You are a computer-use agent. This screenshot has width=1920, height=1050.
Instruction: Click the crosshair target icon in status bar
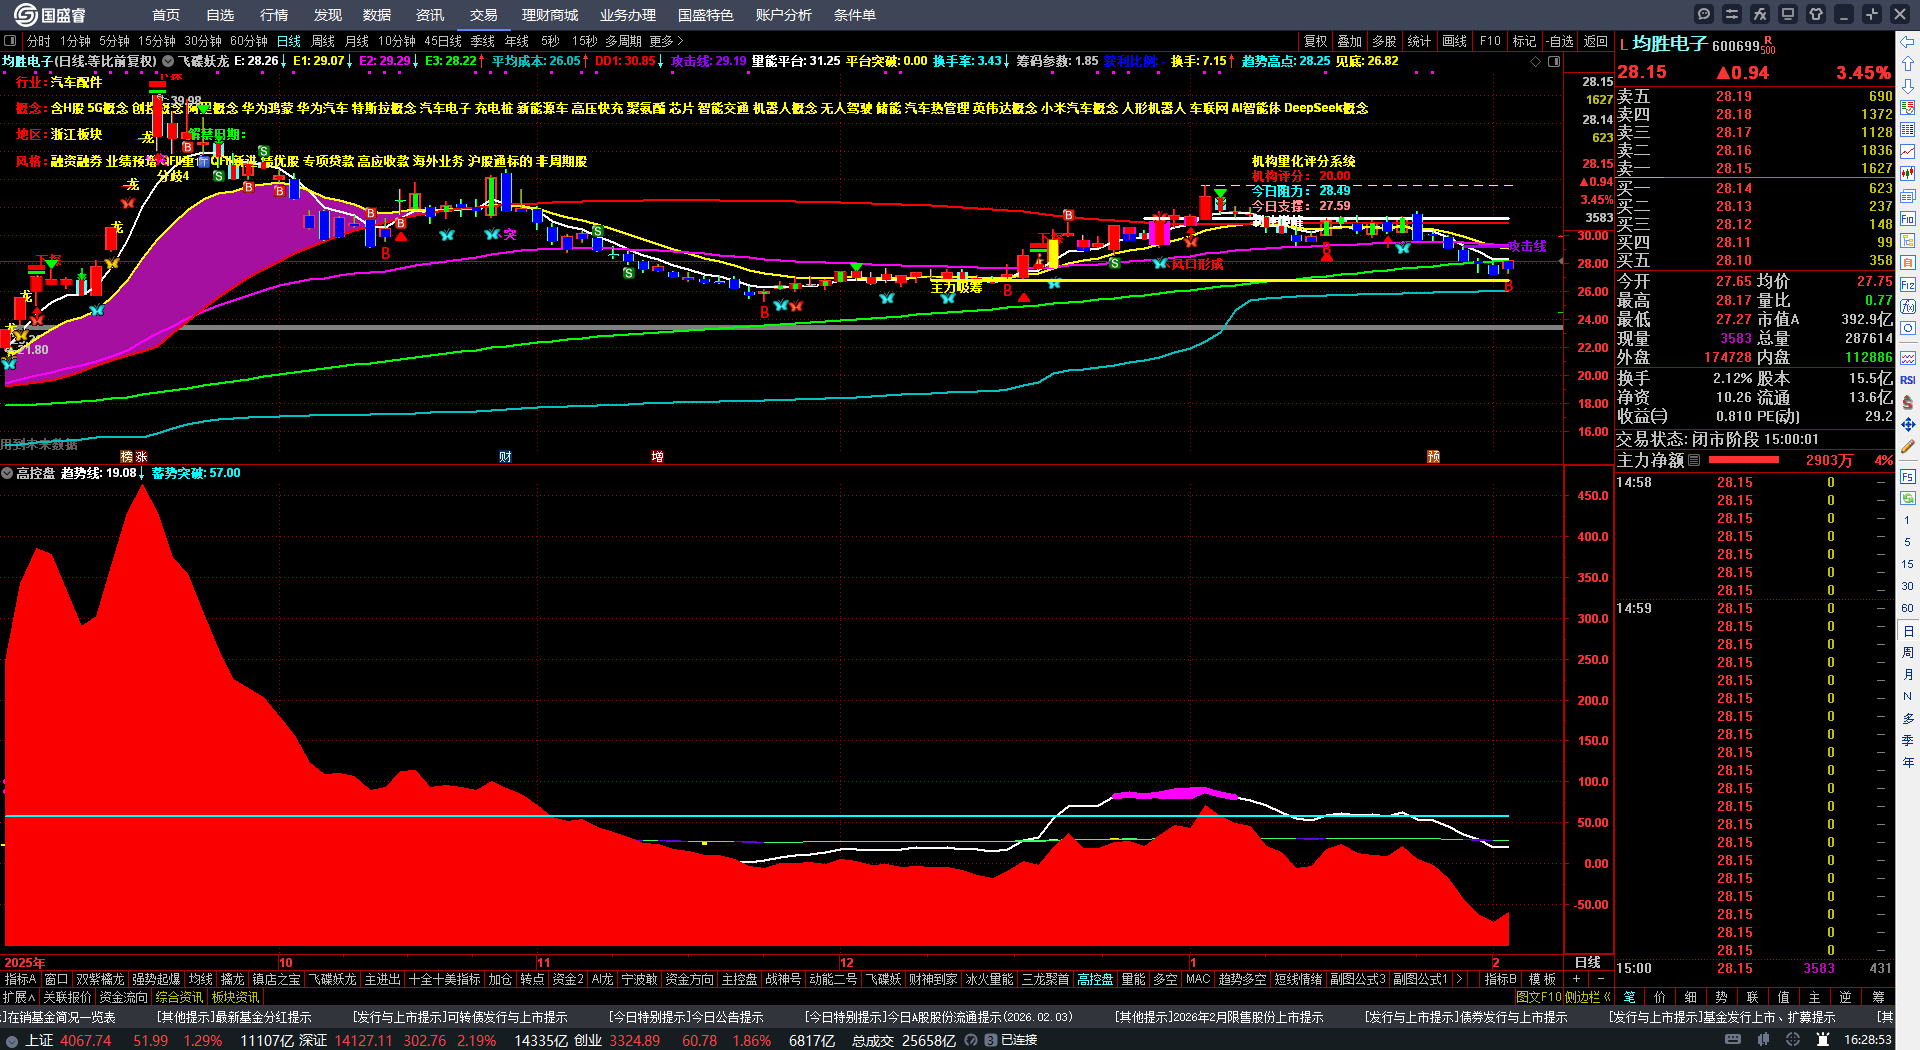point(1793,1040)
